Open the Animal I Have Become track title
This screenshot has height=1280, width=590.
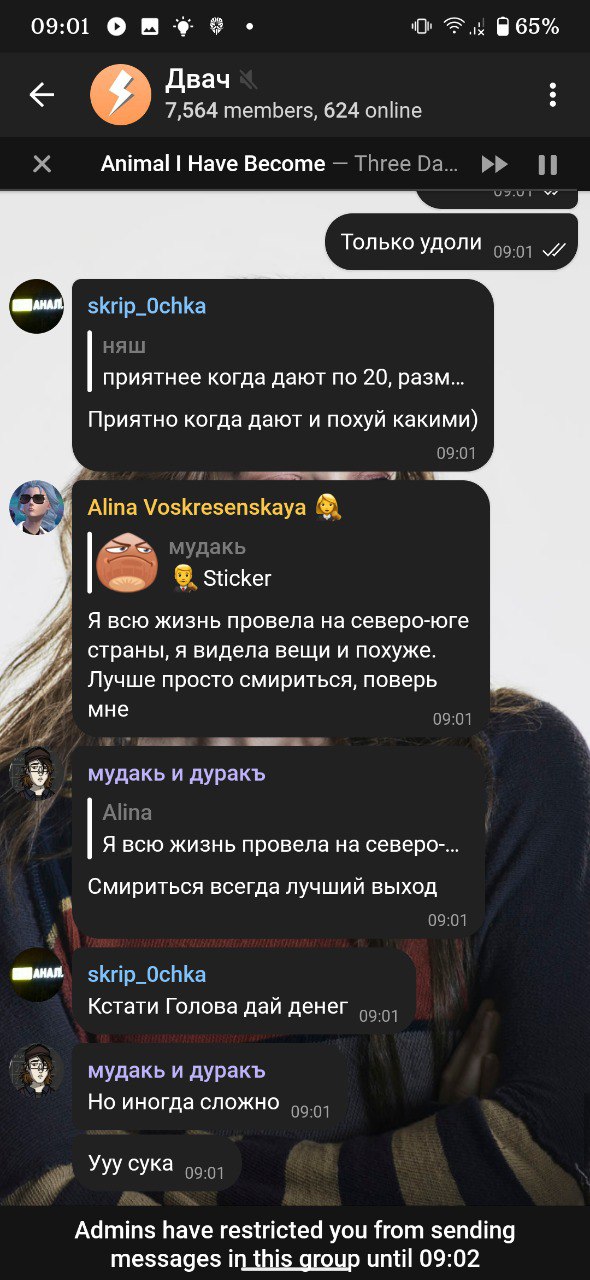click(x=213, y=164)
